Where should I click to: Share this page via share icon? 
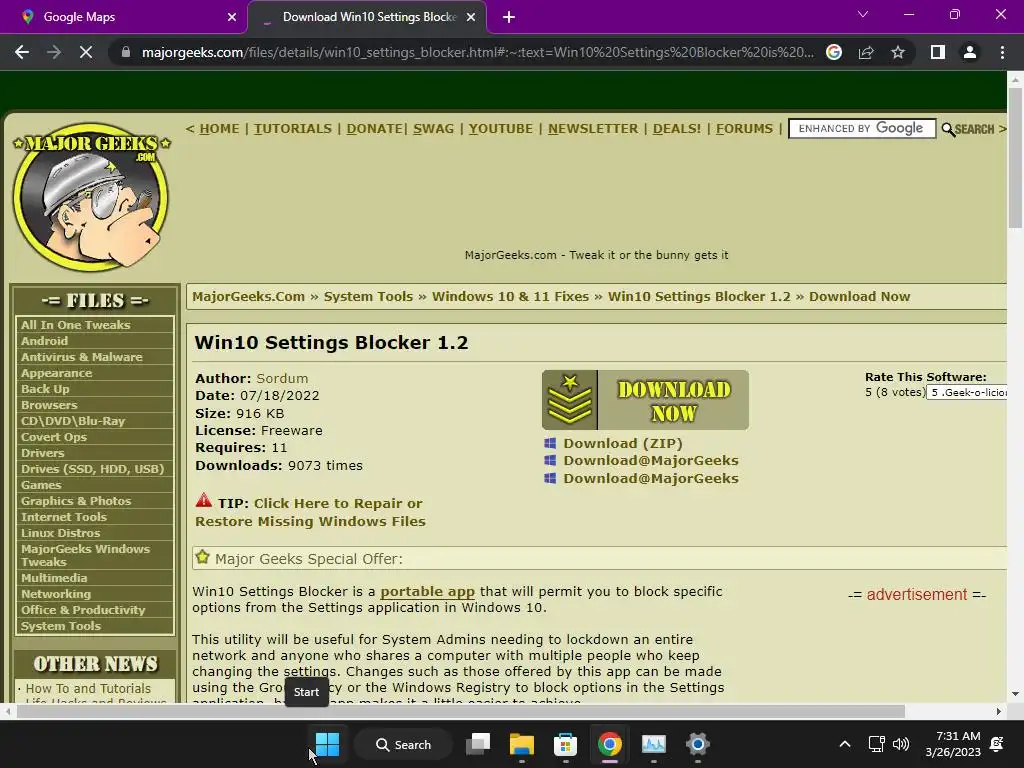(x=866, y=52)
